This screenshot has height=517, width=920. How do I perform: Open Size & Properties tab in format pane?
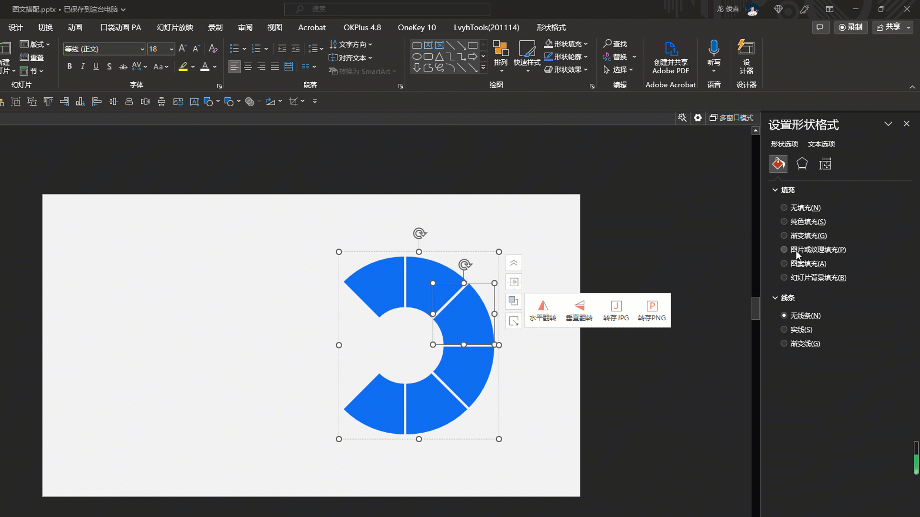(x=825, y=164)
